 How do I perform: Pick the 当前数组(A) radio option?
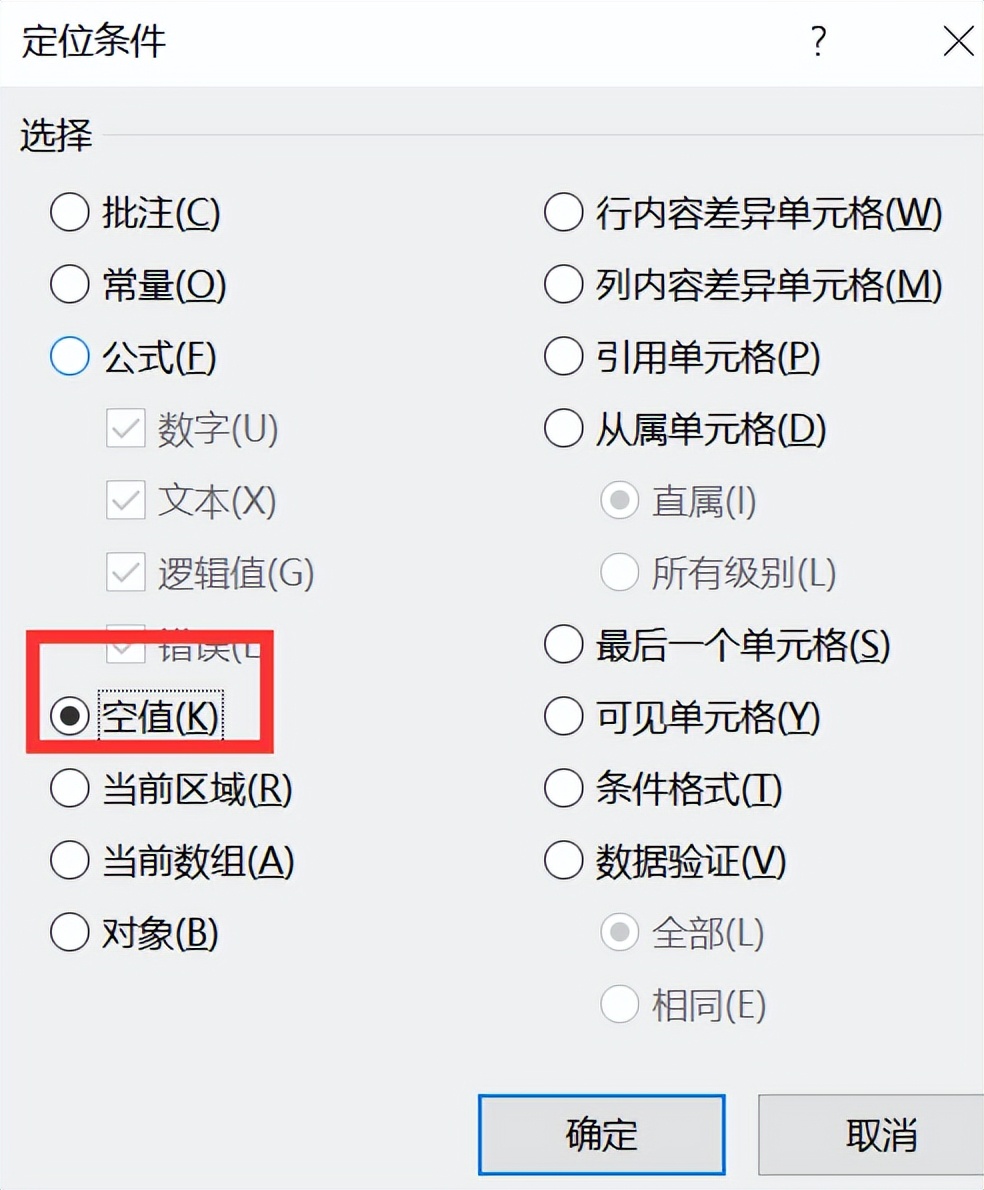click(70, 861)
